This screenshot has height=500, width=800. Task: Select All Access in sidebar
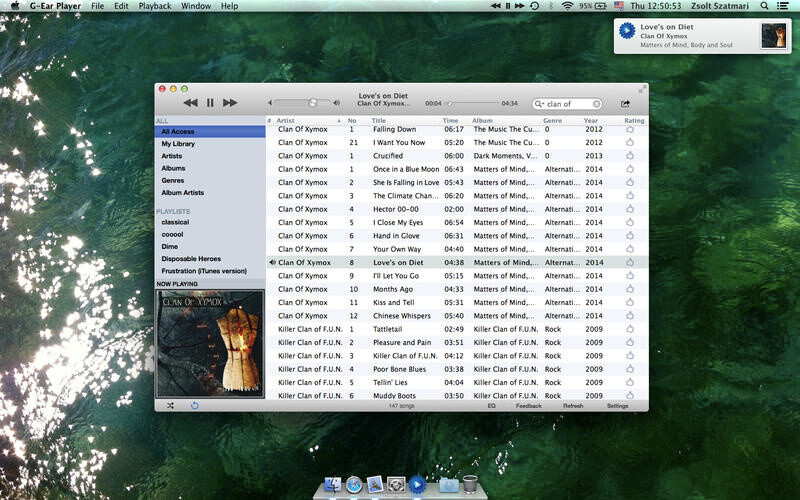pos(210,132)
